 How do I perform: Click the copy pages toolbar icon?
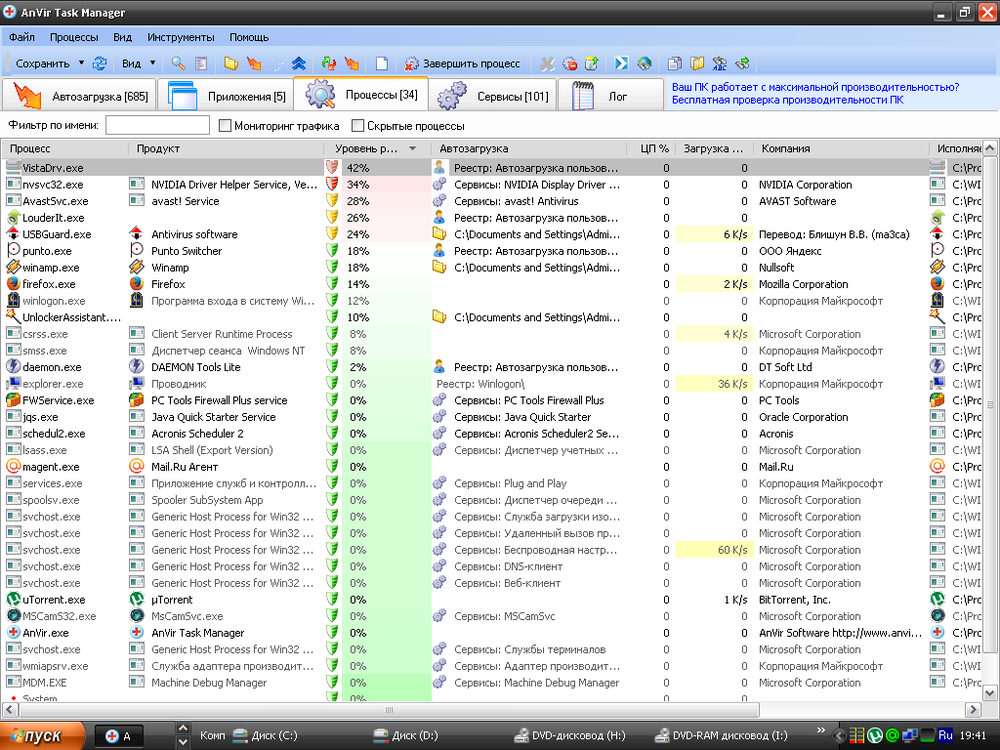[674, 63]
